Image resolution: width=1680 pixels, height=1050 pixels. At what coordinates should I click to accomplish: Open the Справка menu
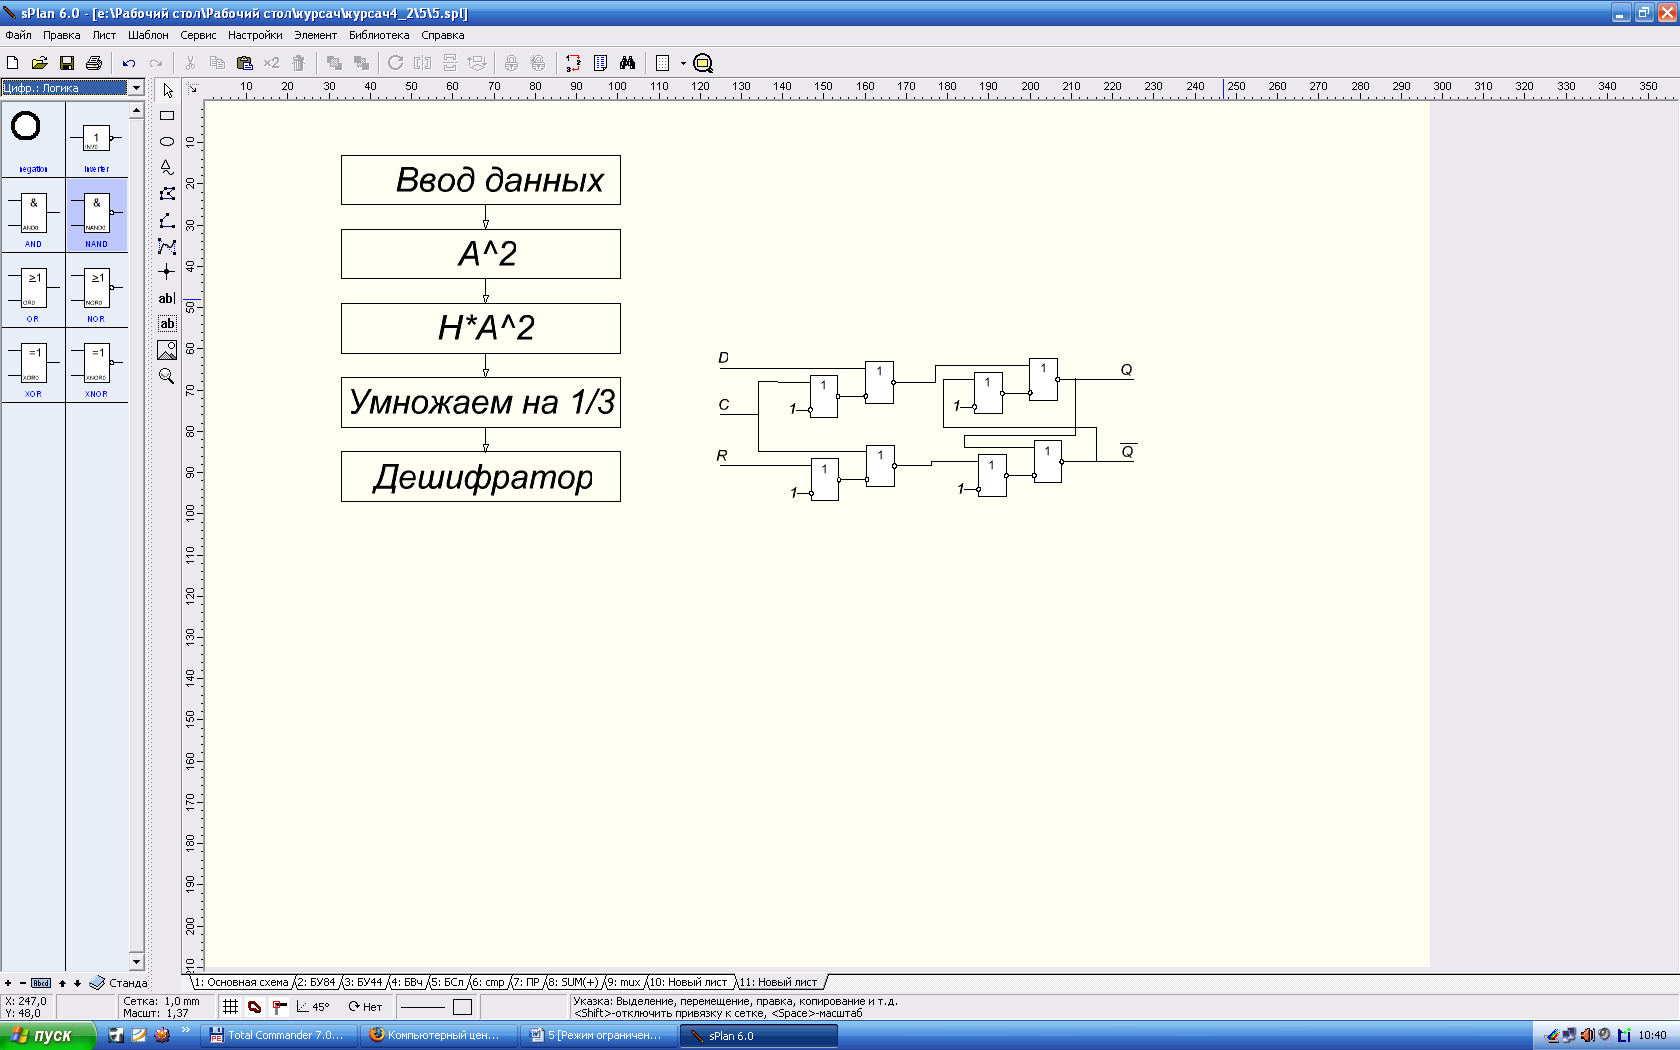[443, 35]
